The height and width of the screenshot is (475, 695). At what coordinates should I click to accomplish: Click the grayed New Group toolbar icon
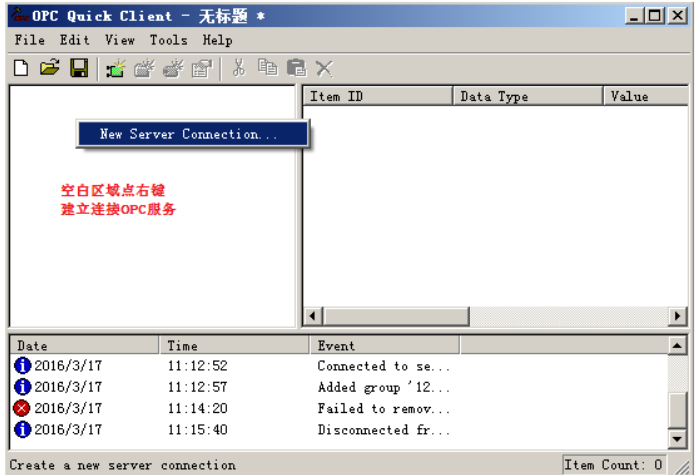click(x=144, y=69)
